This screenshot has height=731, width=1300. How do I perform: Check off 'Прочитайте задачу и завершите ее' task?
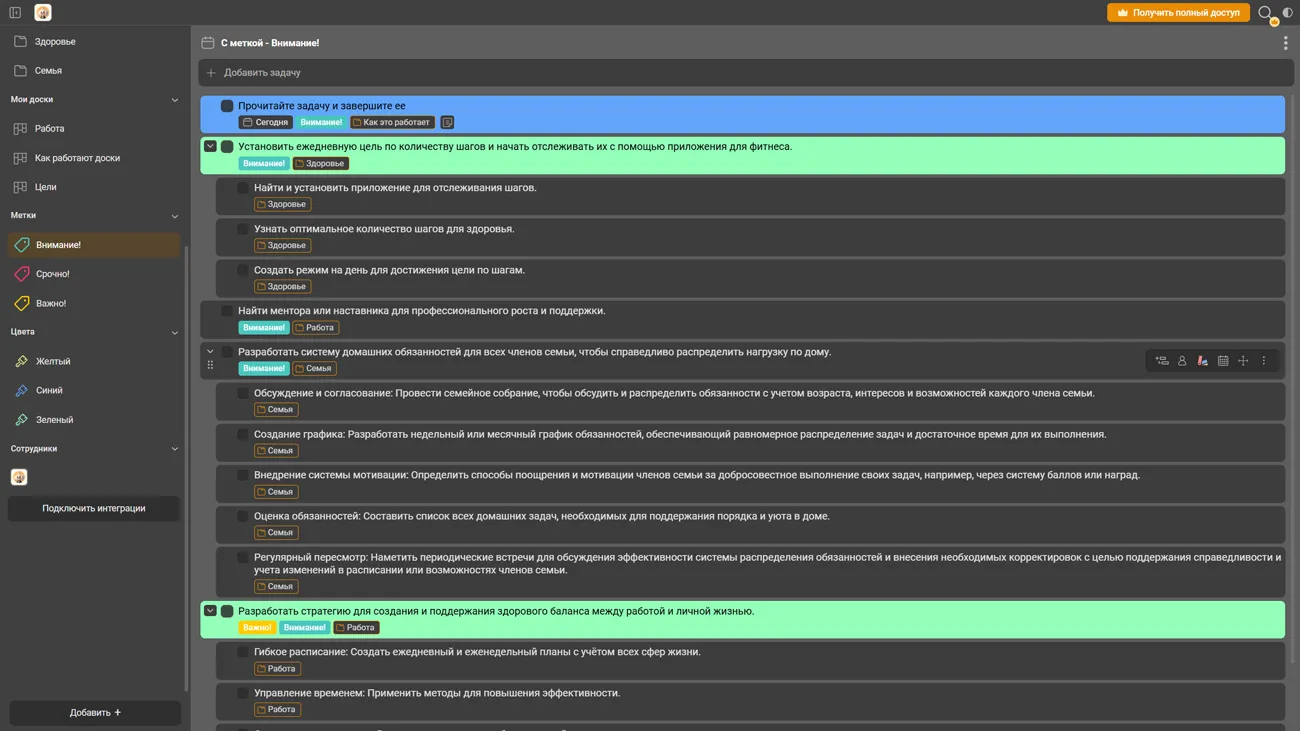coord(227,106)
